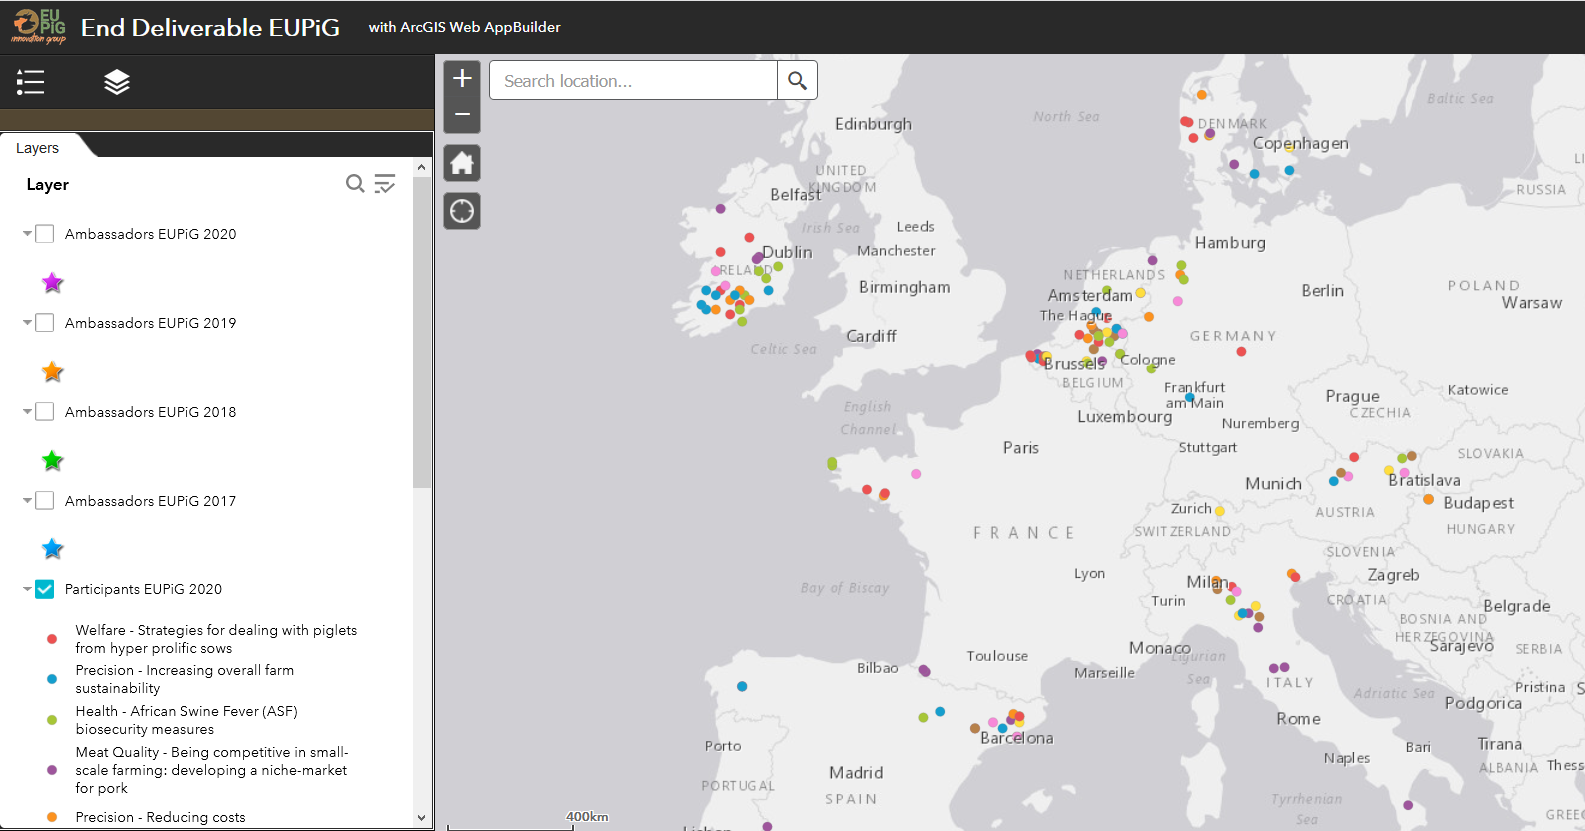Viewport: 1585px width, 831px height.
Task: Click the My Location target icon
Action: pos(462,211)
